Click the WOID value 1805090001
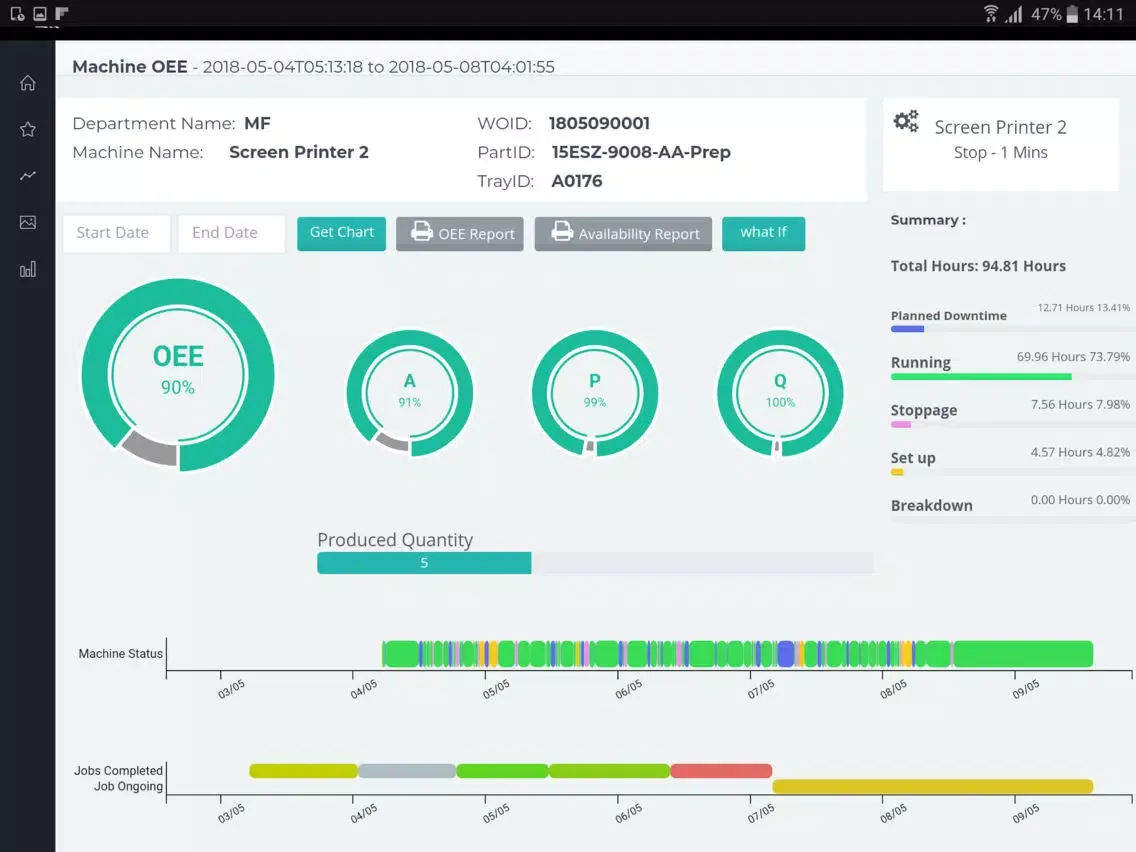1136x852 pixels. (x=599, y=123)
